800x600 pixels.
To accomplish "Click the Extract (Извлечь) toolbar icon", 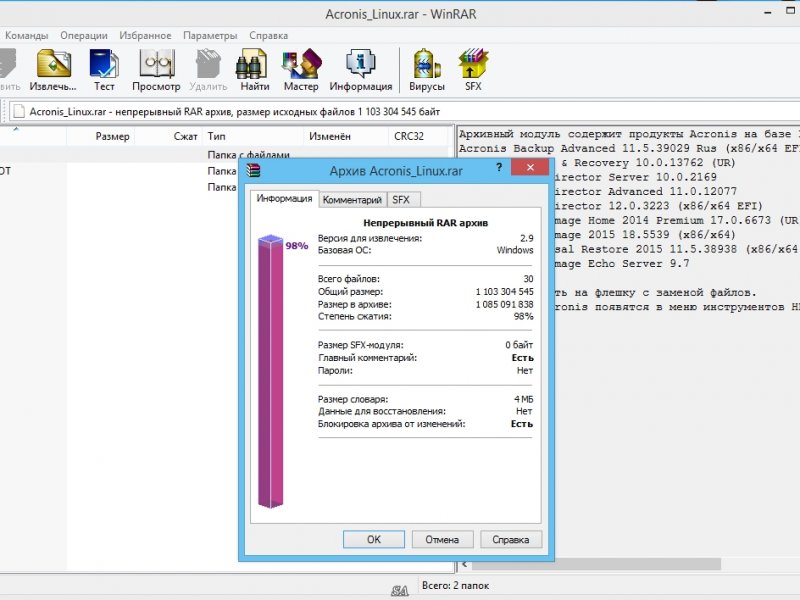I will pyautogui.click(x=53, y=70).
